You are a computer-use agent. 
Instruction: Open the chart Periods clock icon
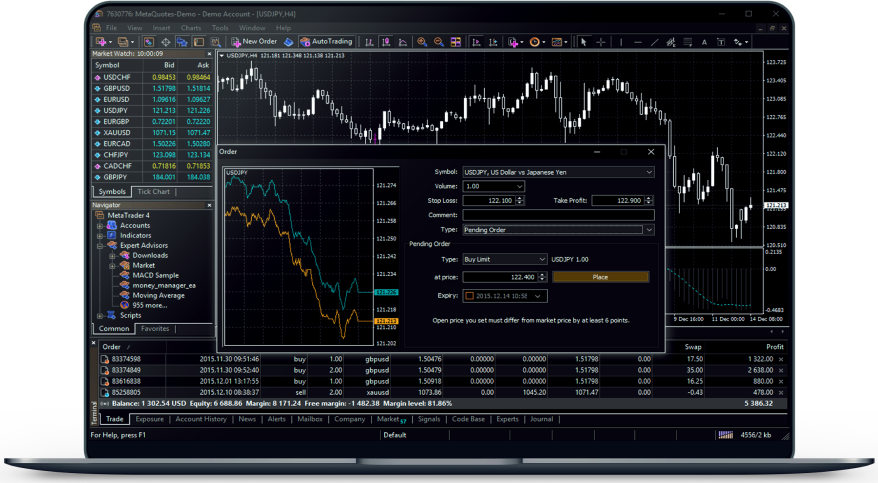(535, 42)
